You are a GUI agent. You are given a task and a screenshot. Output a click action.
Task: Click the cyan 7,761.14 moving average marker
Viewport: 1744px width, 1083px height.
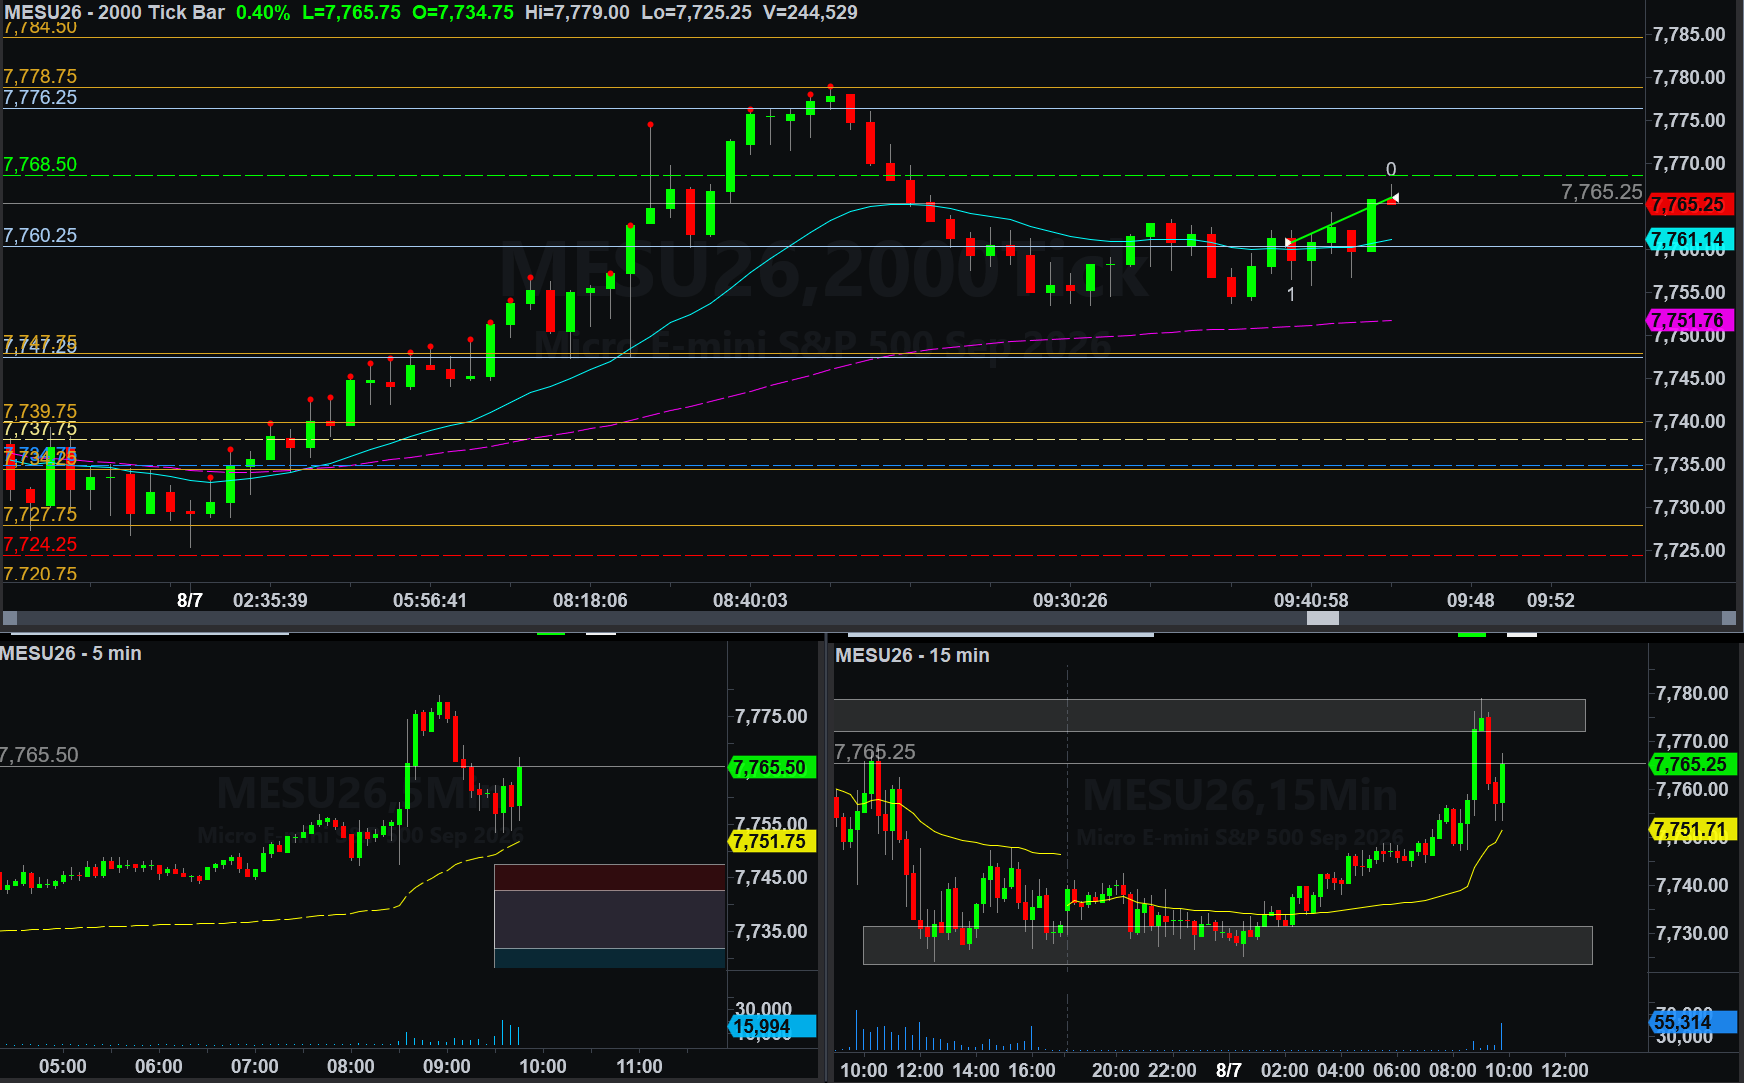tap(1689, 240)
